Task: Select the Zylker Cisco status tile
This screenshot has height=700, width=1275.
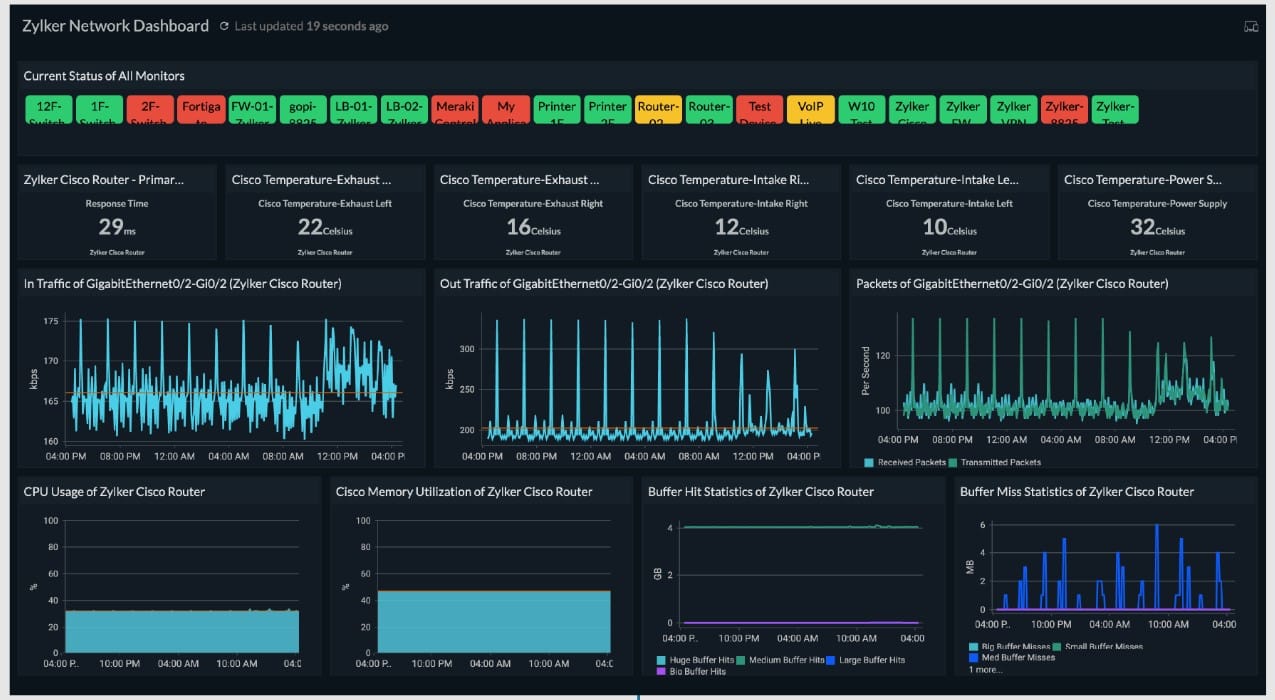Action: pyautogui.click(x=912, y=110)
